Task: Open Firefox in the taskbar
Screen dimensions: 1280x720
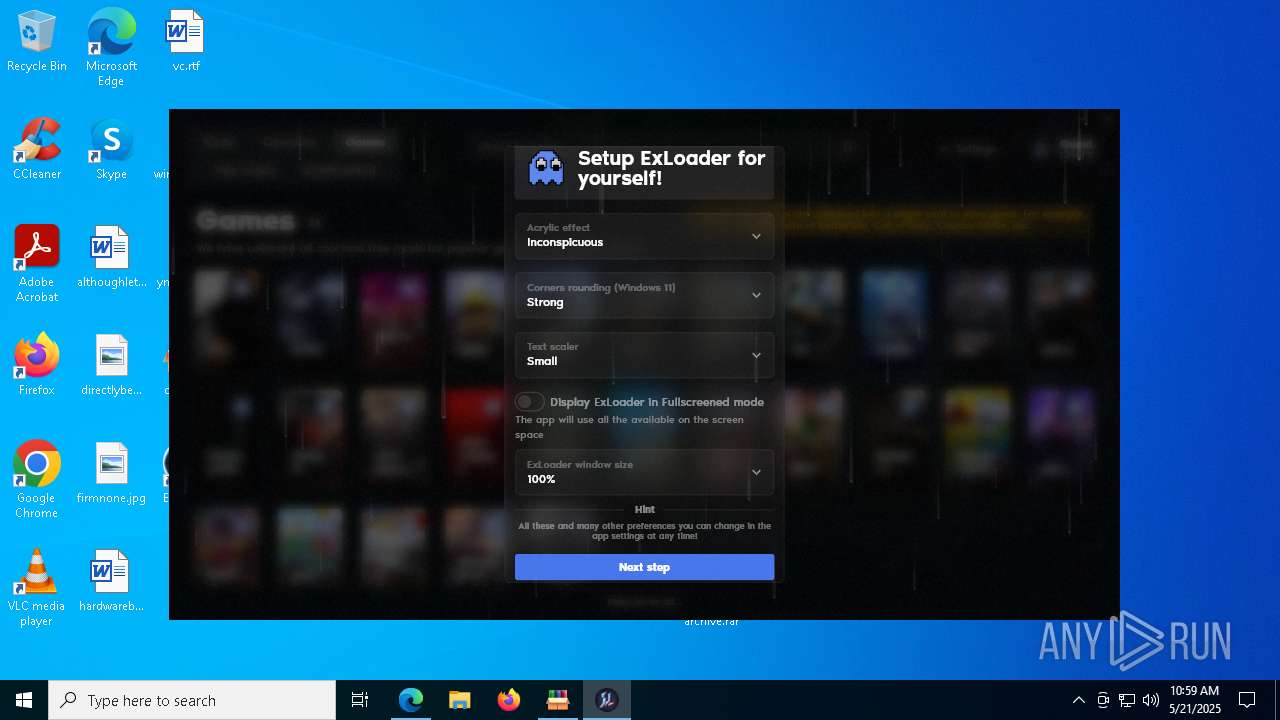Action: tap(509, 700)
